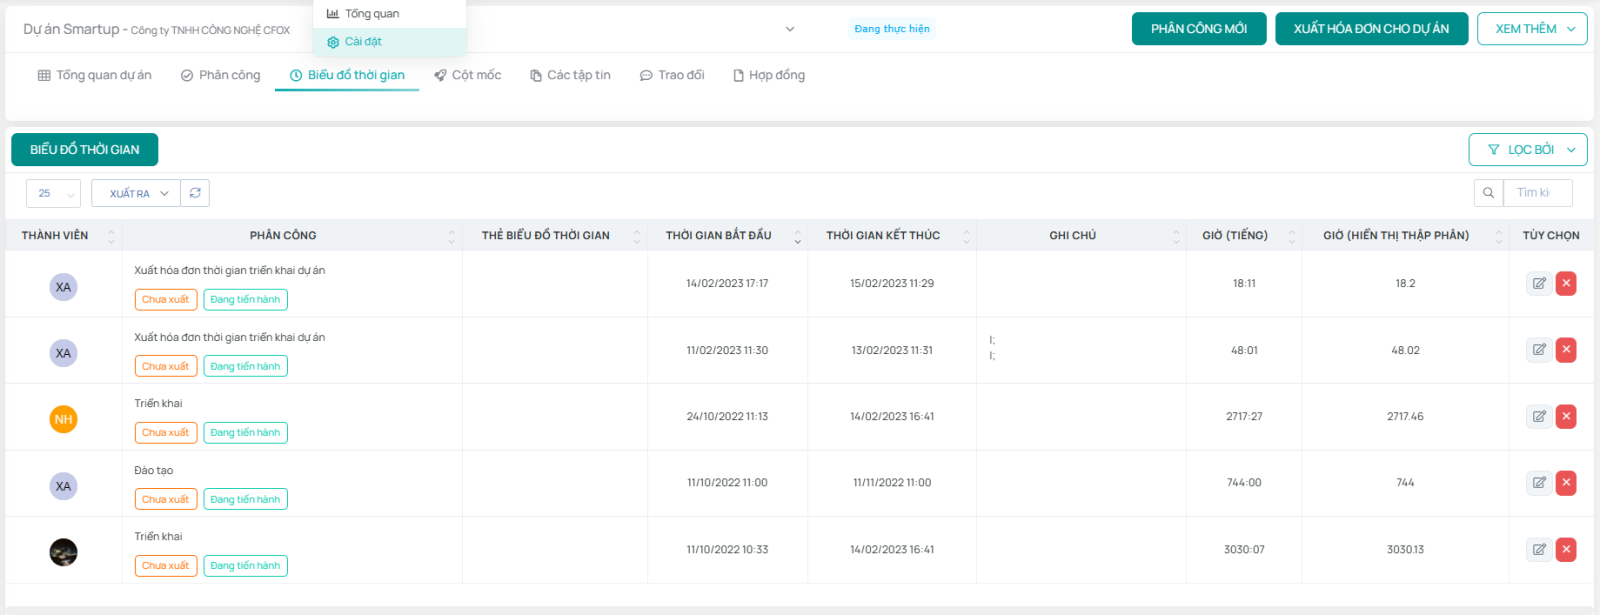This screenshot has height=615, width=1600.
Task: Select Tổng quan in dropdown menu
Action: (371, 14)
